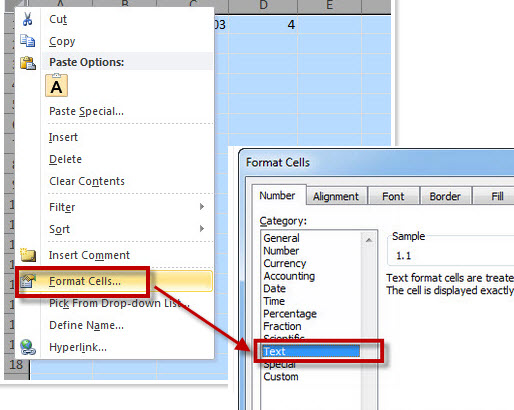Select Date in Category list

[x=274, y=289]
